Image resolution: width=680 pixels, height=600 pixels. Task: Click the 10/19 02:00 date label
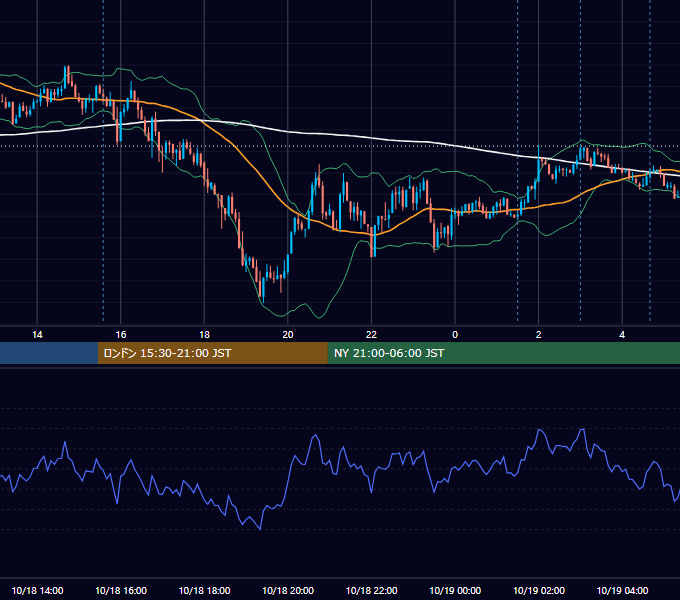pyautogui.click(x=539, y=590)
